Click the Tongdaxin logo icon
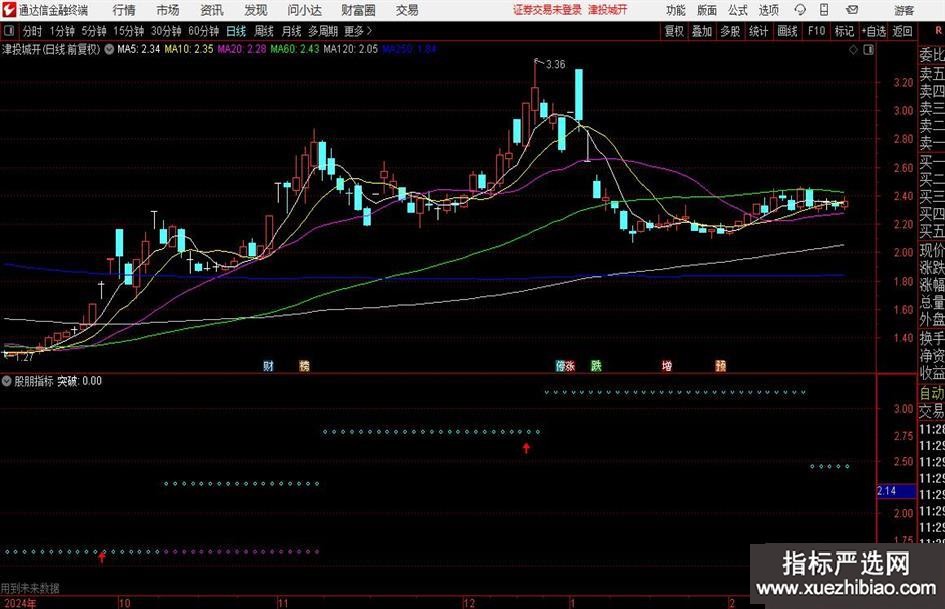 click(9, 10)
